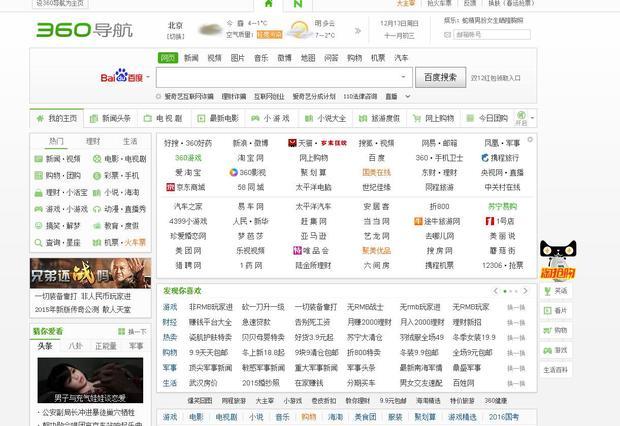The width and height of the screenshot is (620, 426).
Task: Open the 汽车之家 link
Action: tap(188, 206)
